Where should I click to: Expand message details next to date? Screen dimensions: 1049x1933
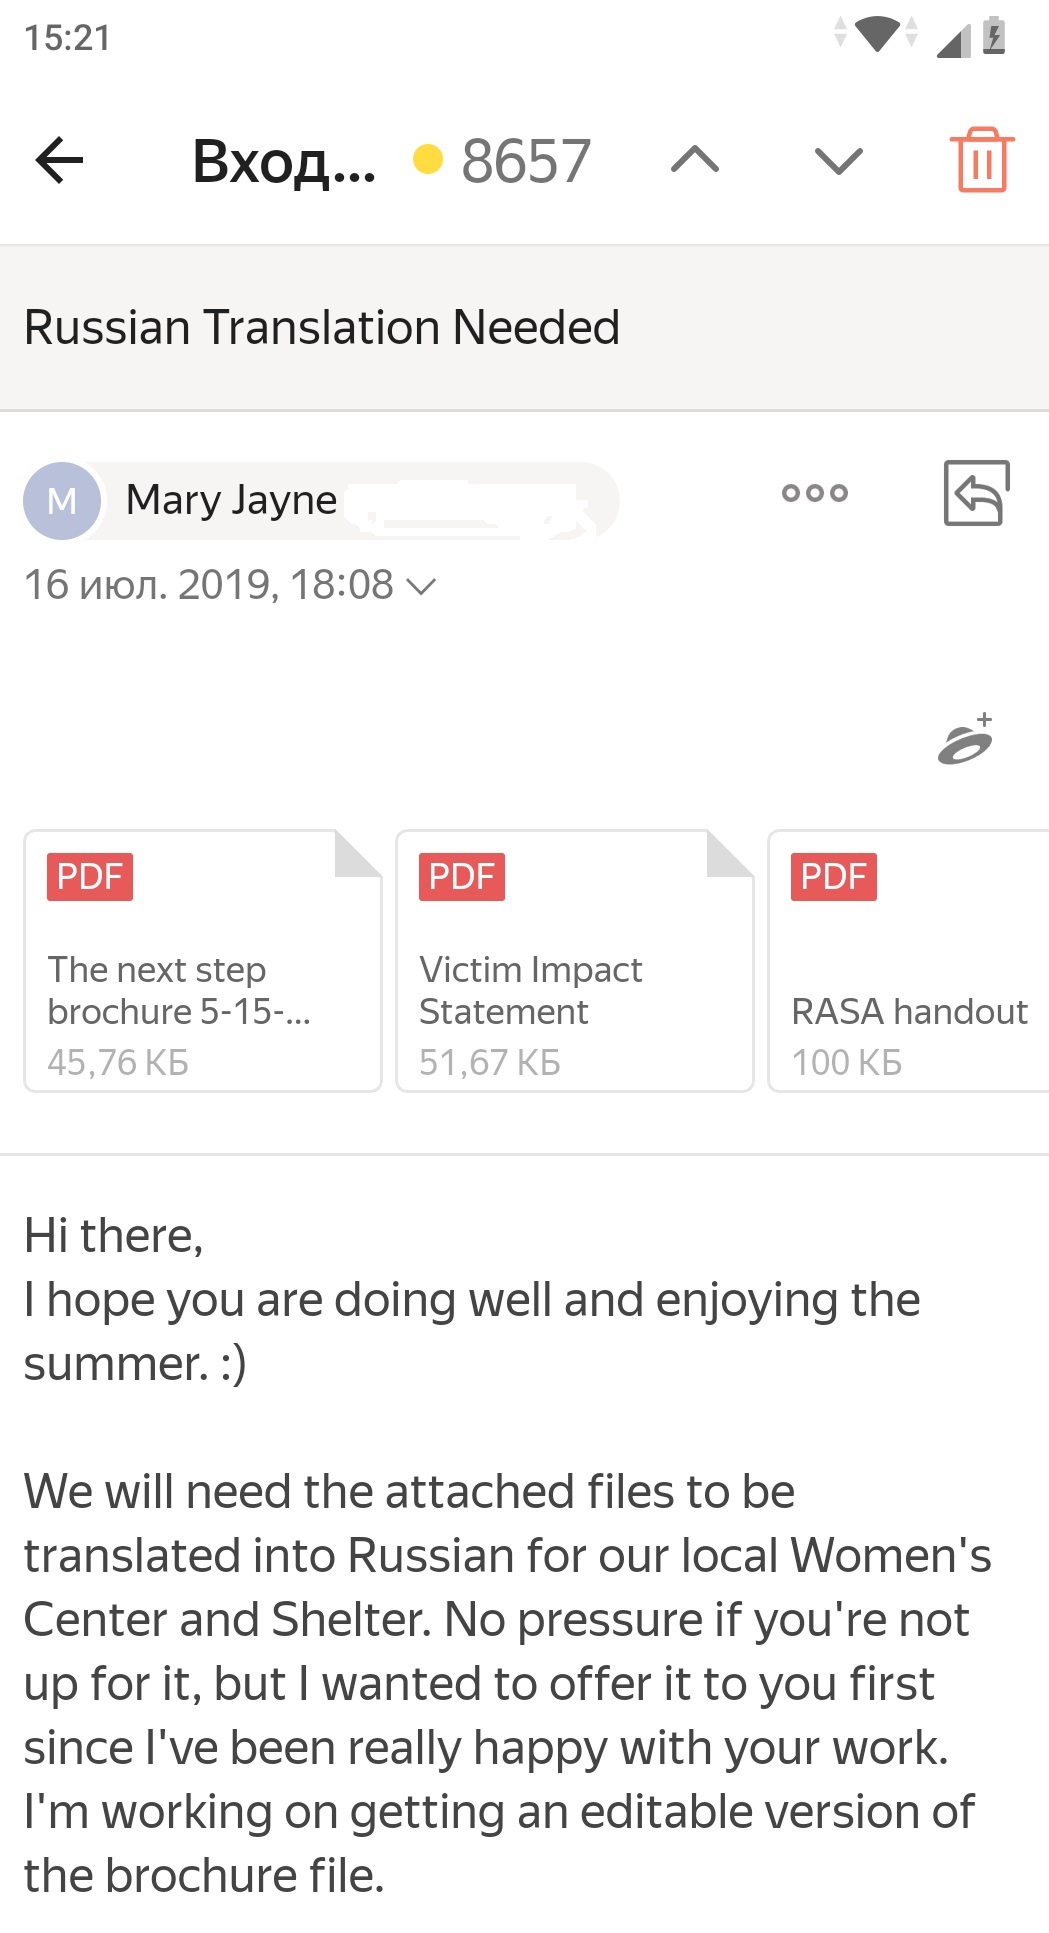[422, 587]
